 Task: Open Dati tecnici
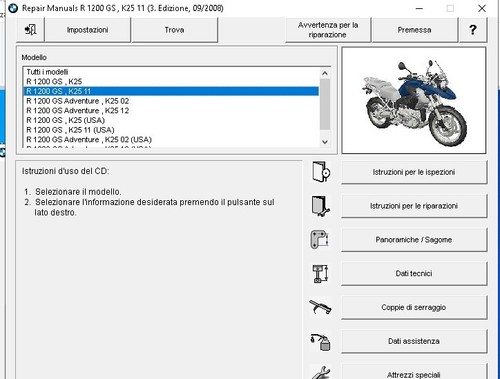point(414,274)
